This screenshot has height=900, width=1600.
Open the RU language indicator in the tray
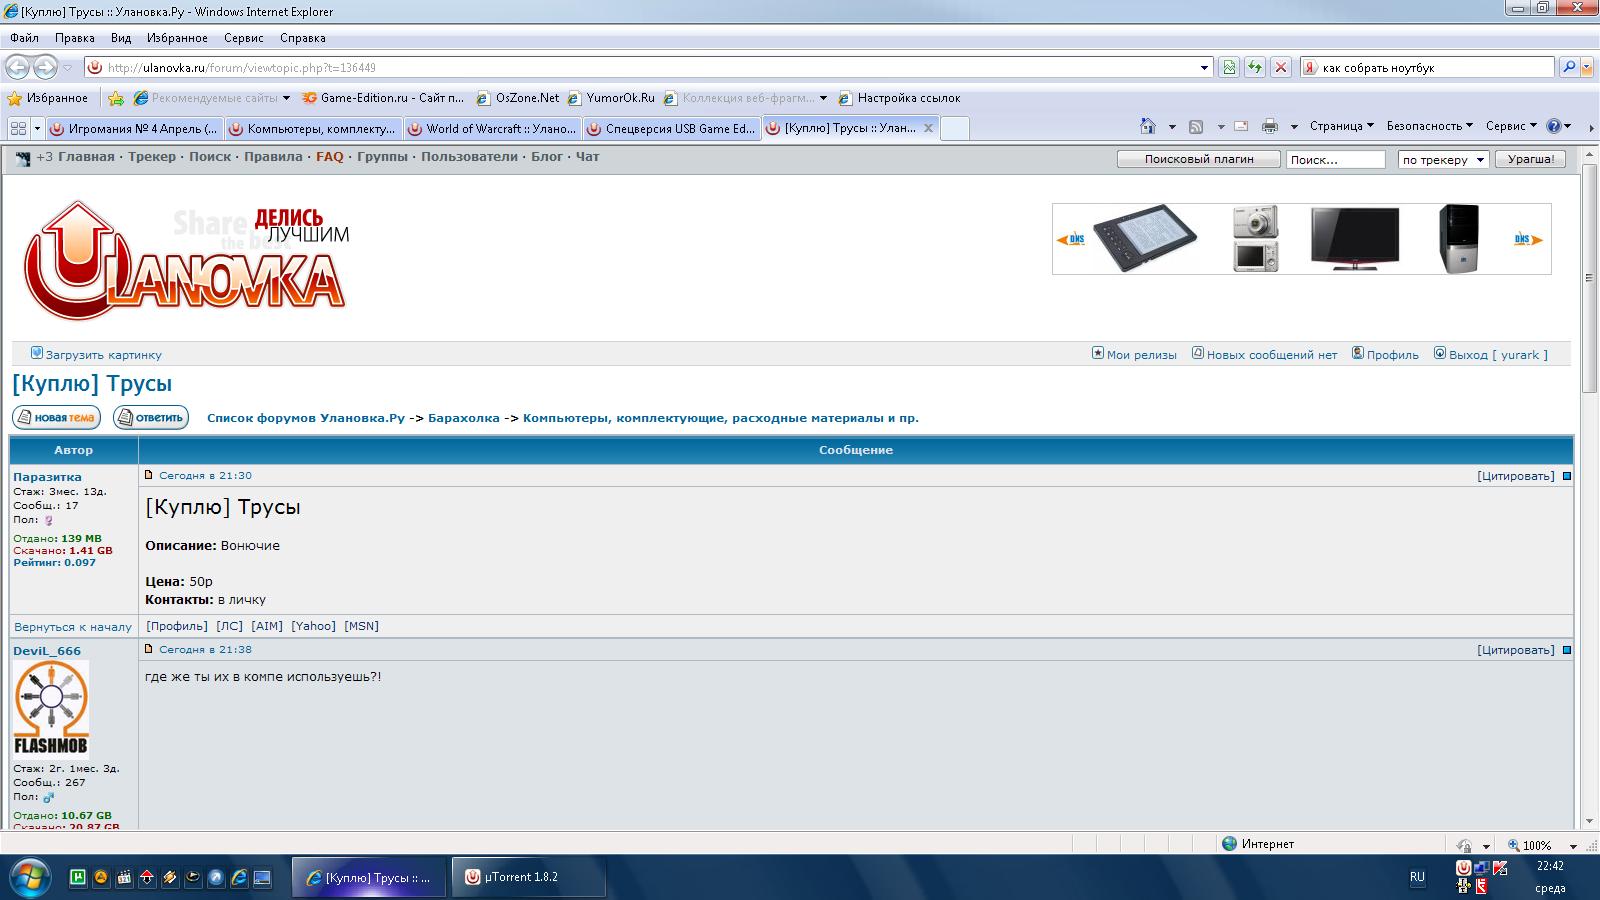point(1417,877)
